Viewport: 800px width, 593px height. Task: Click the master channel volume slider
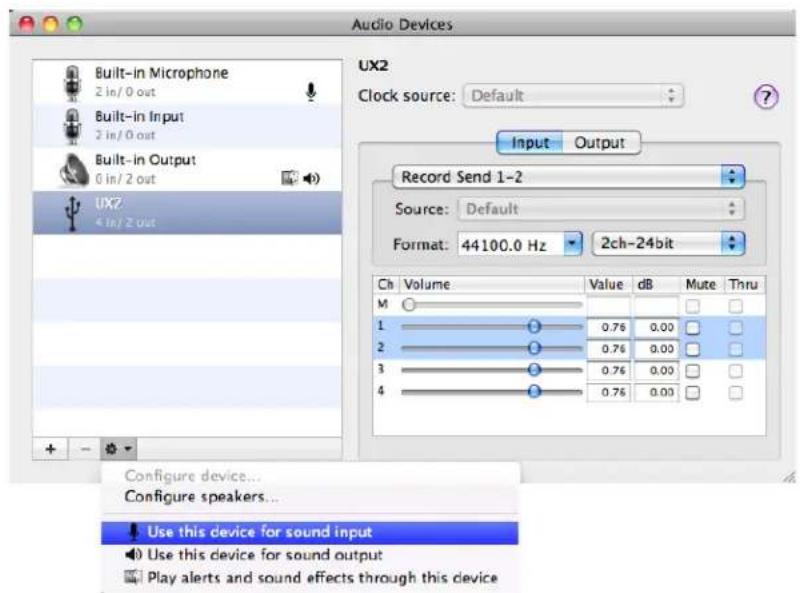pos(492,305)
